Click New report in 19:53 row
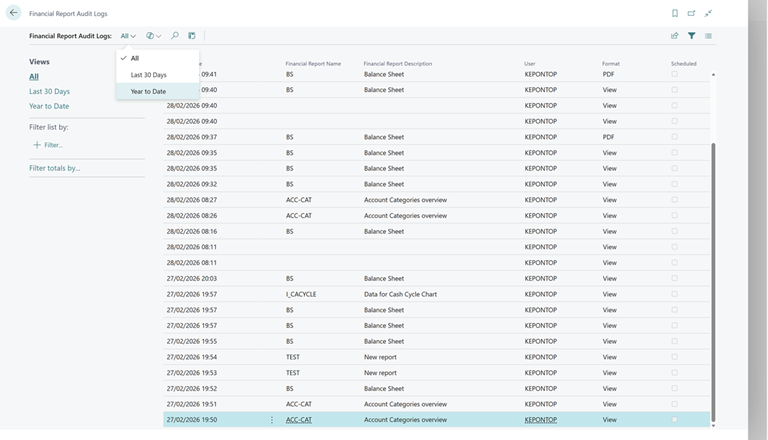The image size is (768, 440). tap(380, 373)
